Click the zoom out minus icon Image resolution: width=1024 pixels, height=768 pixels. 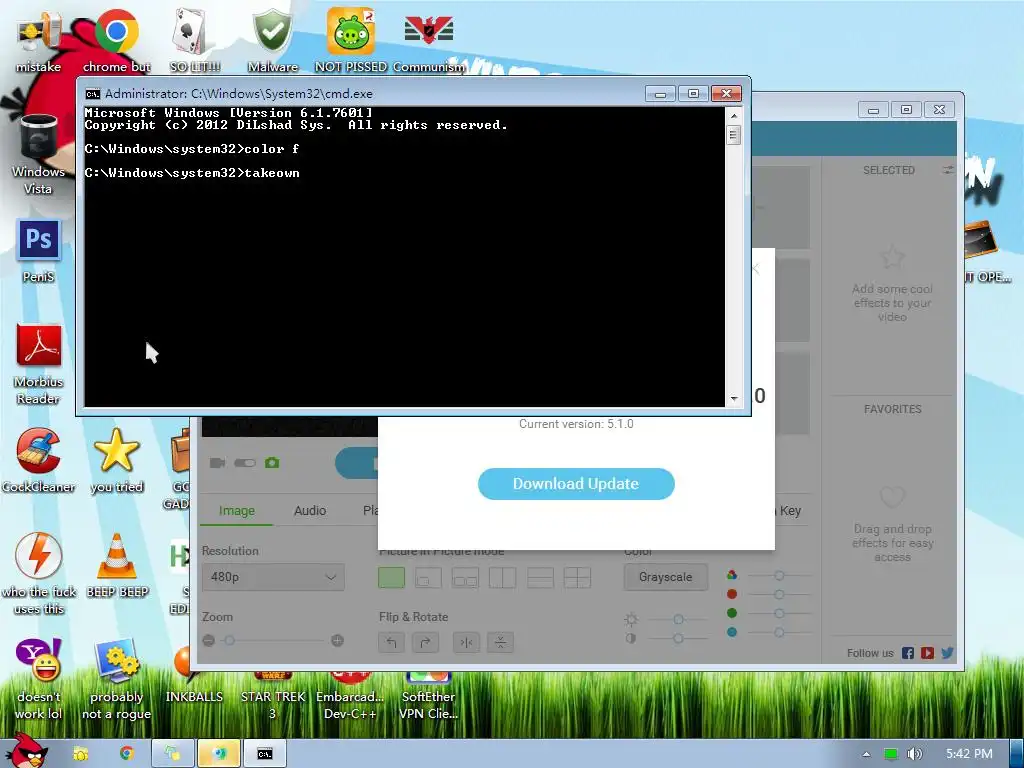coord(208,641)
